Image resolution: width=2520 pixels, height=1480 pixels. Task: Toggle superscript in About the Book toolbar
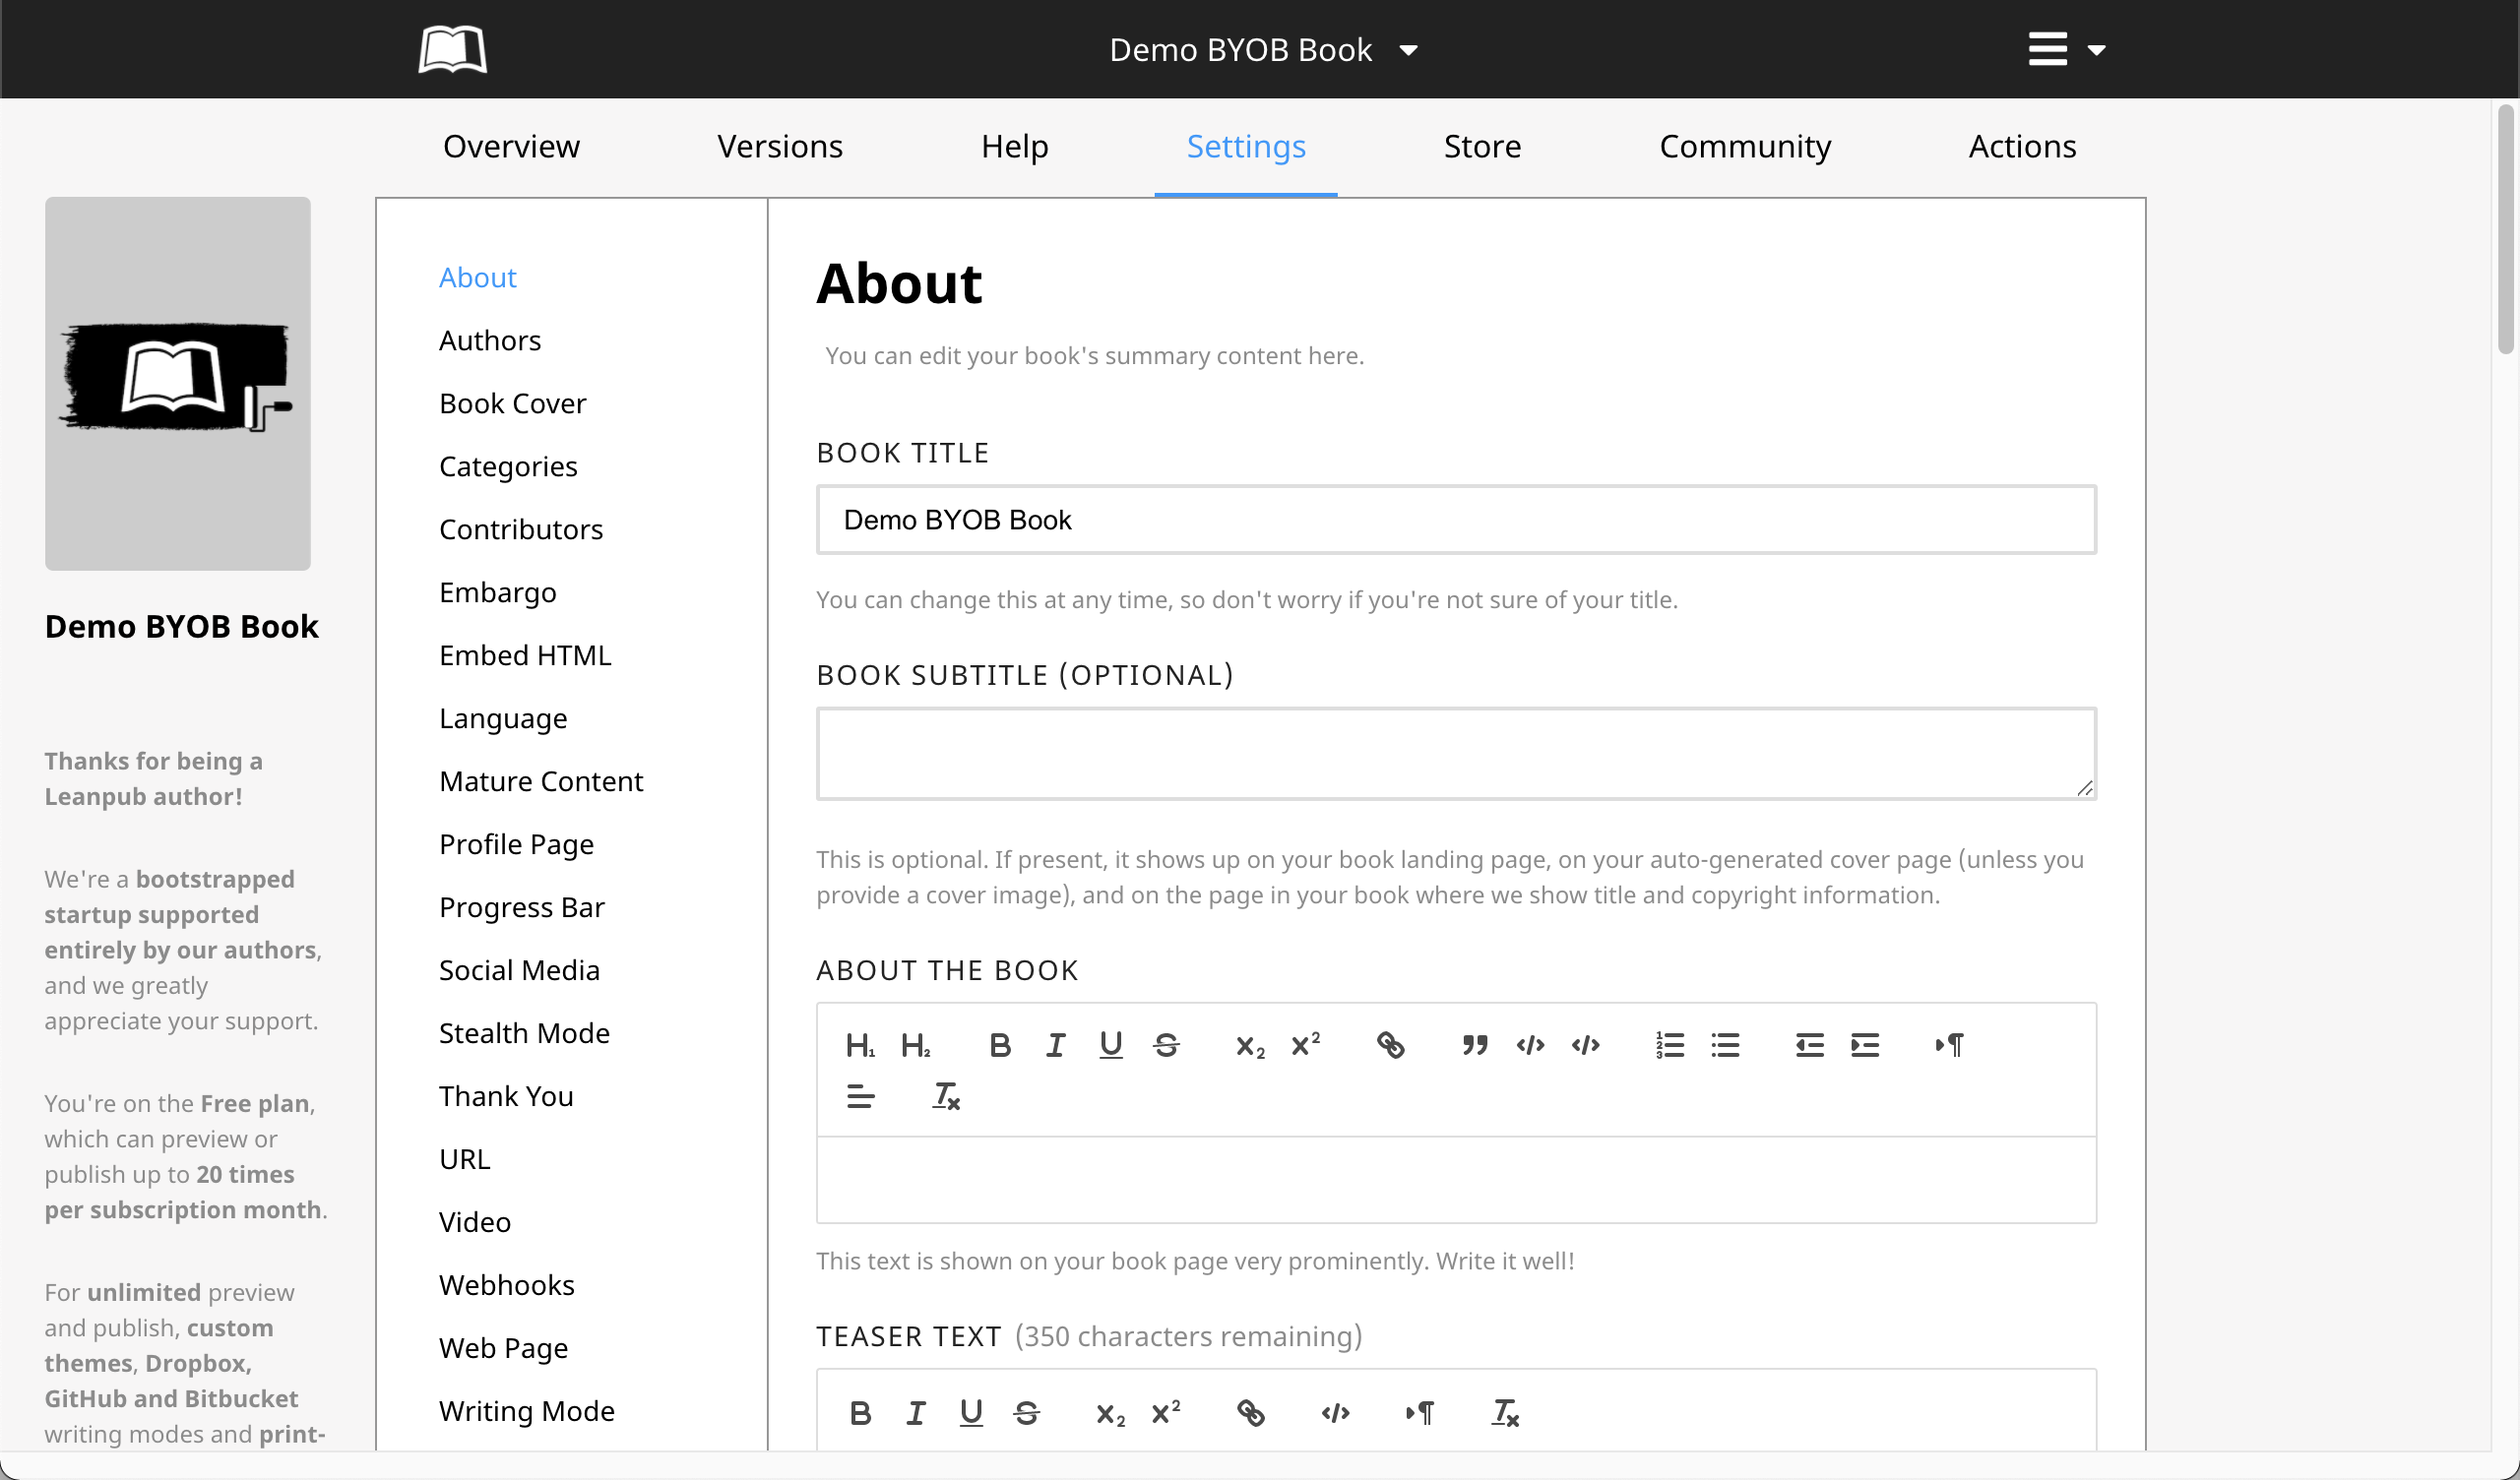(x=1305, y=1046)
